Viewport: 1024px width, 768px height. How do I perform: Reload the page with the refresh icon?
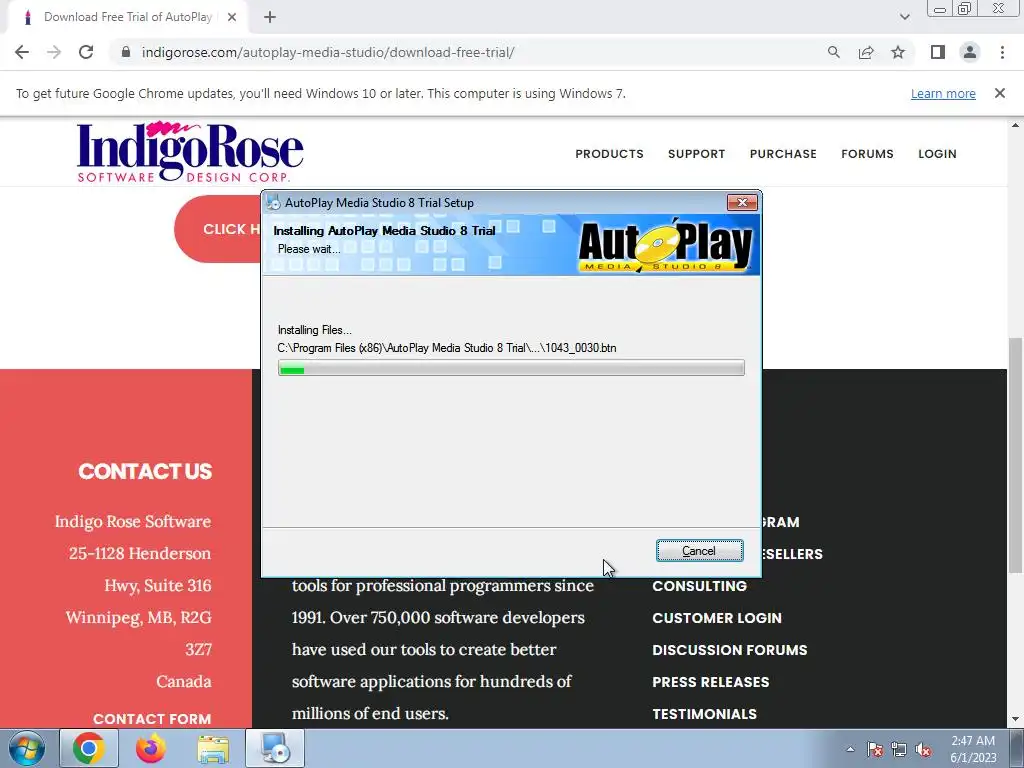tap(86, 52)
